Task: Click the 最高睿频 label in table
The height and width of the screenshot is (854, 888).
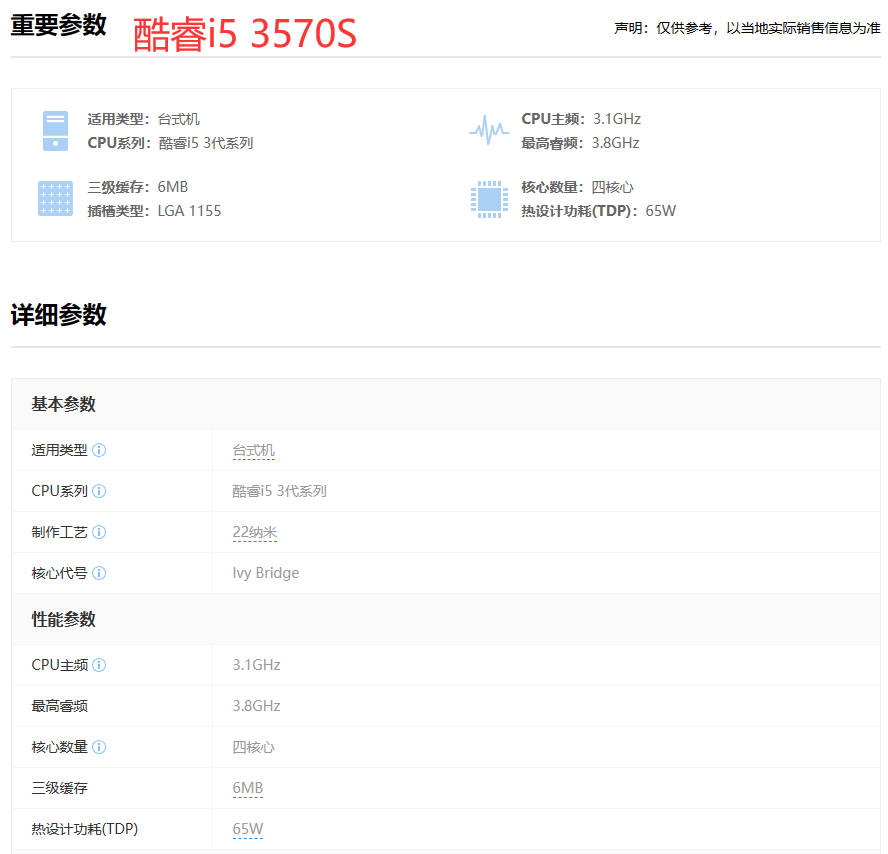Action: pyautogui.click(x=59, y=706)
